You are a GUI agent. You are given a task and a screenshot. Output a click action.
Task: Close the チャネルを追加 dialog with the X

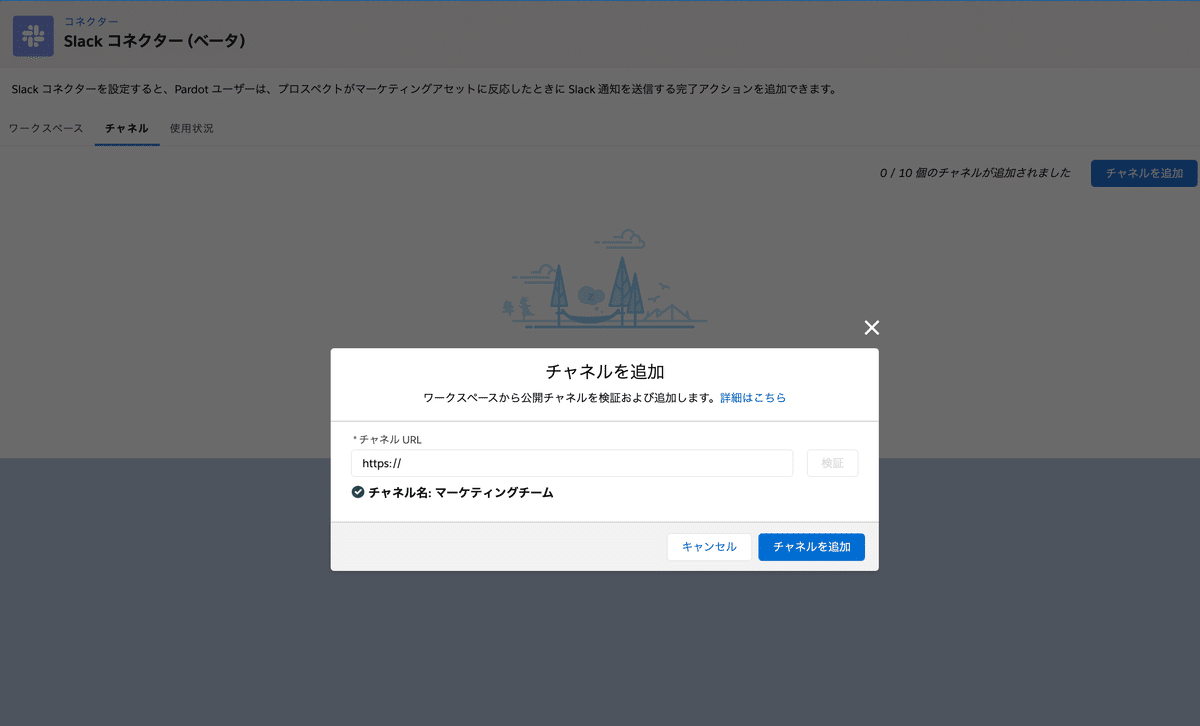click(872, 328)
